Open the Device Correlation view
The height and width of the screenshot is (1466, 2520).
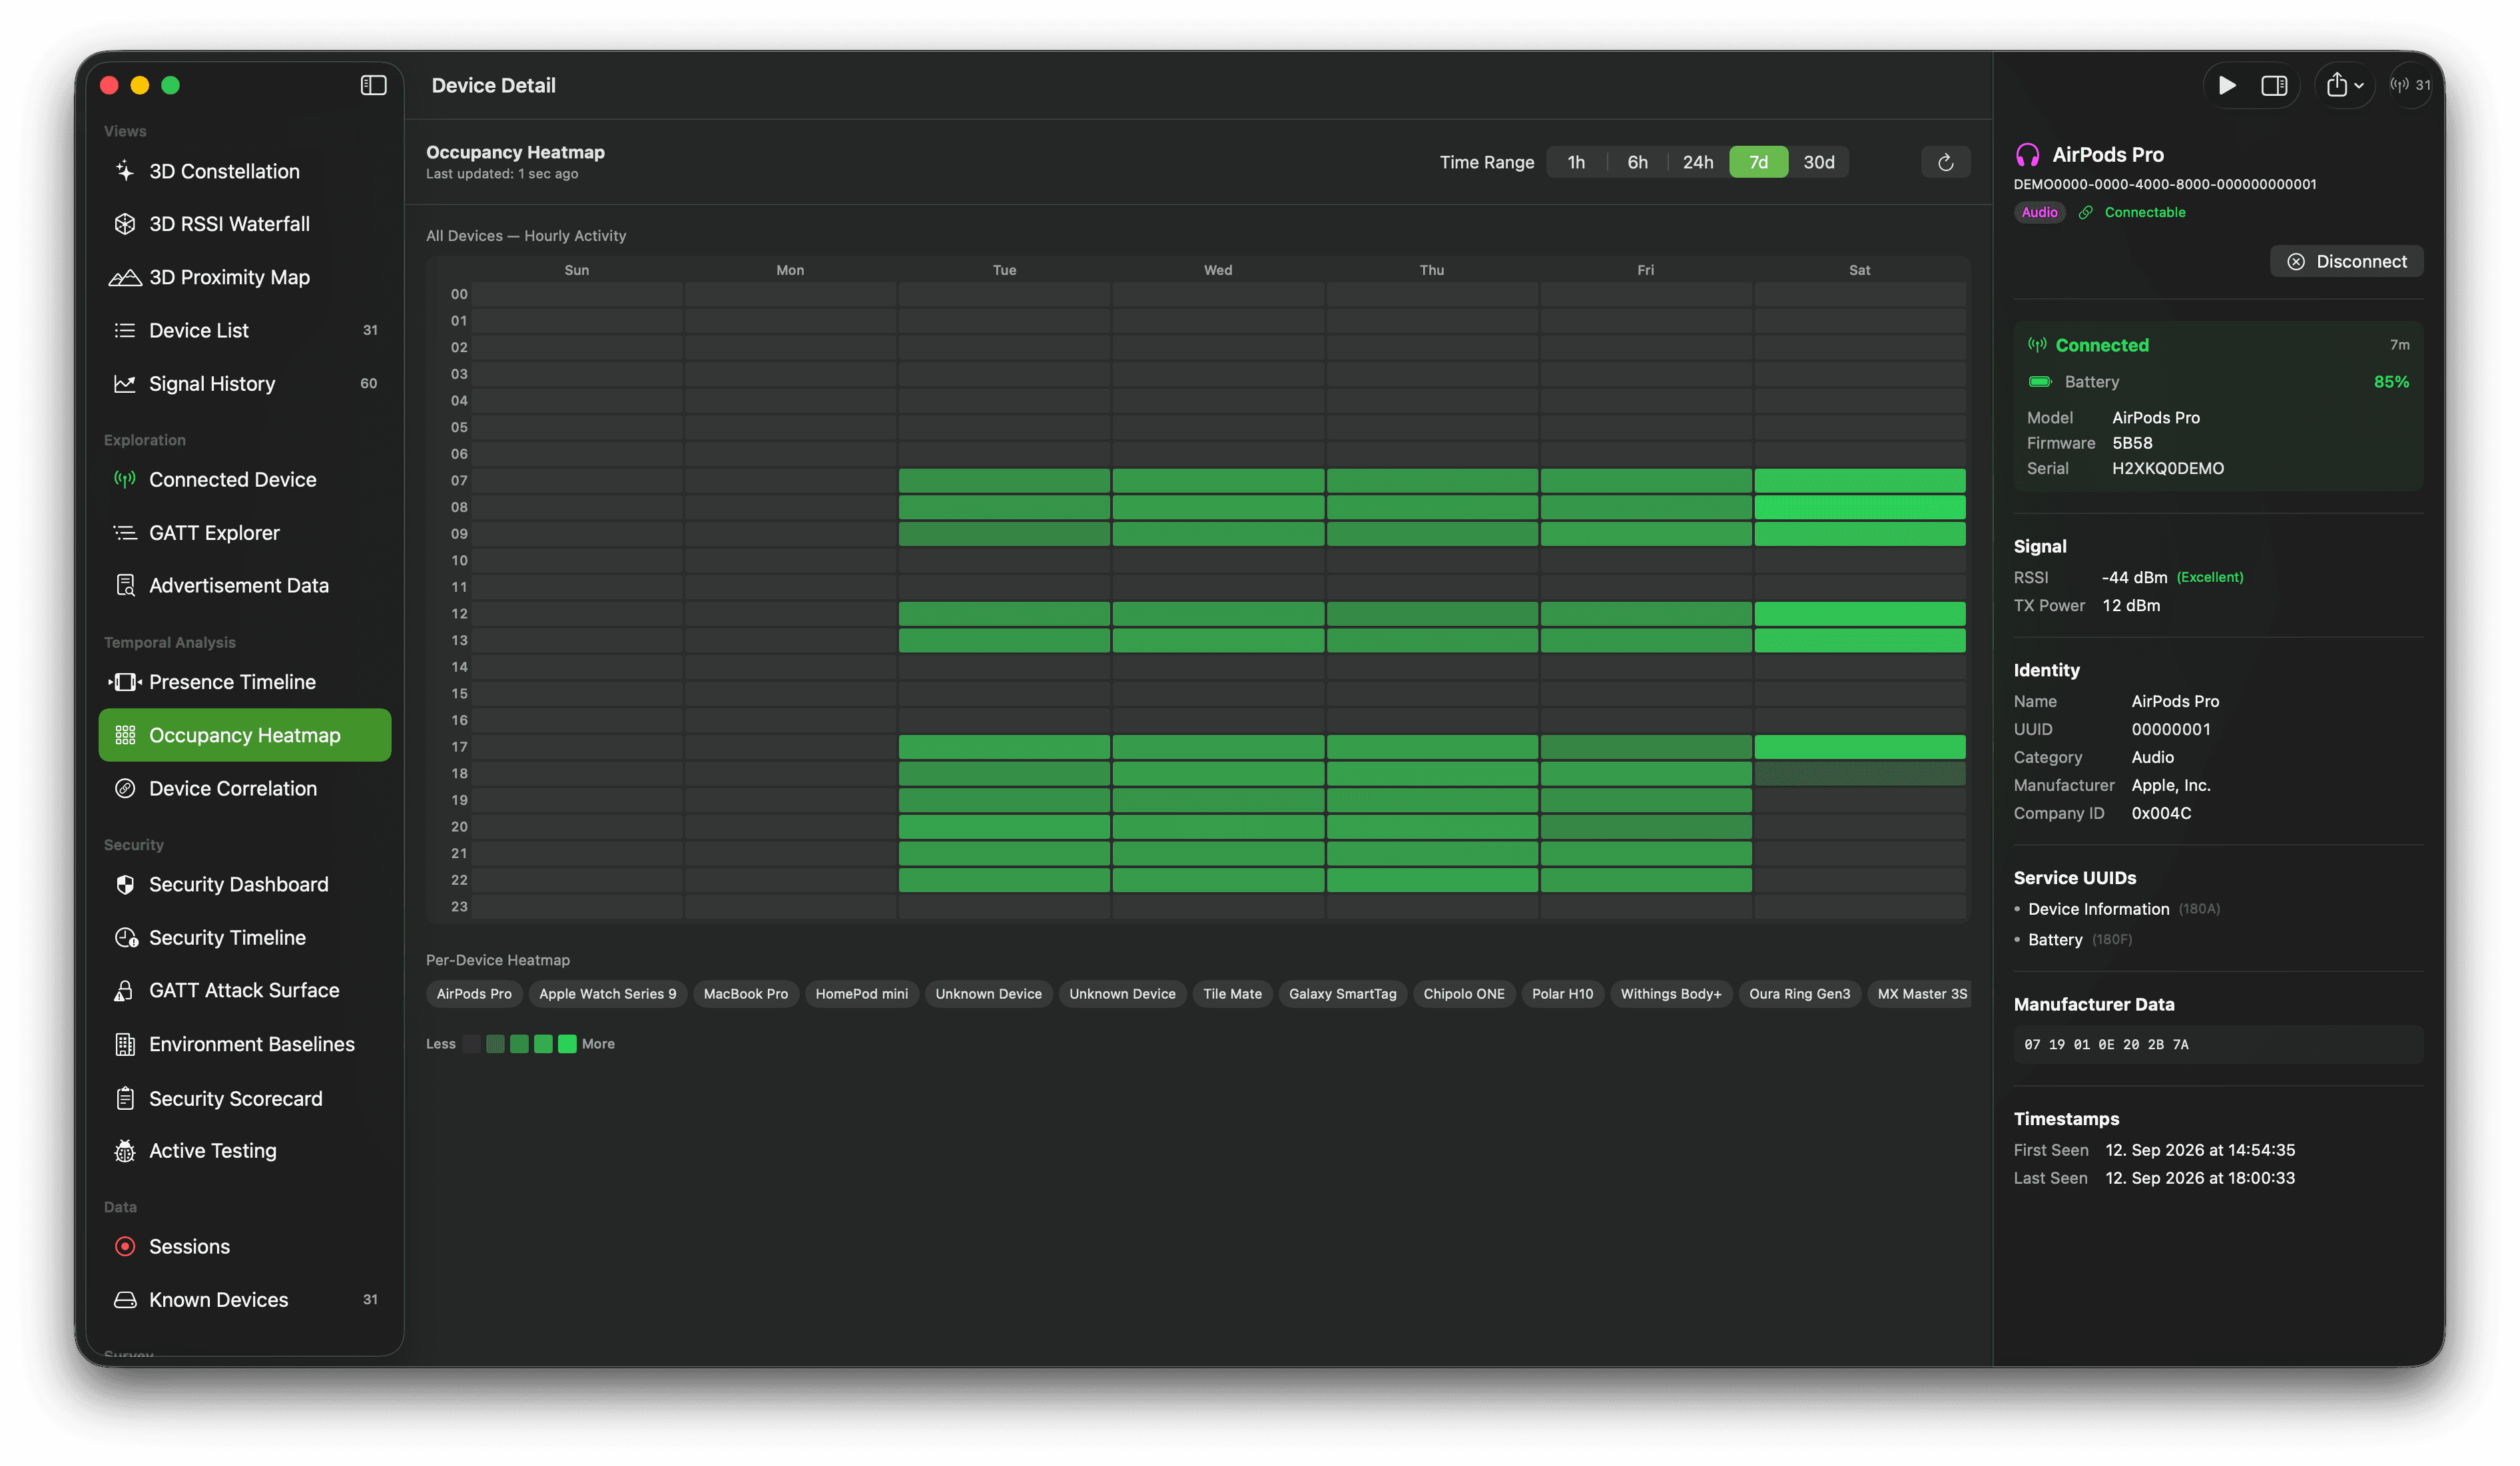point(244,788)
